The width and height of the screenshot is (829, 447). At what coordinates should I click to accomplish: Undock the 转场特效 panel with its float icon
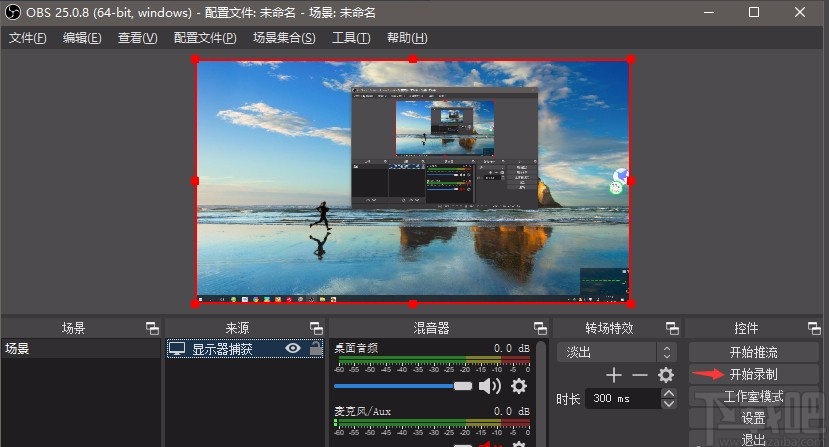(x=672, y=329)
